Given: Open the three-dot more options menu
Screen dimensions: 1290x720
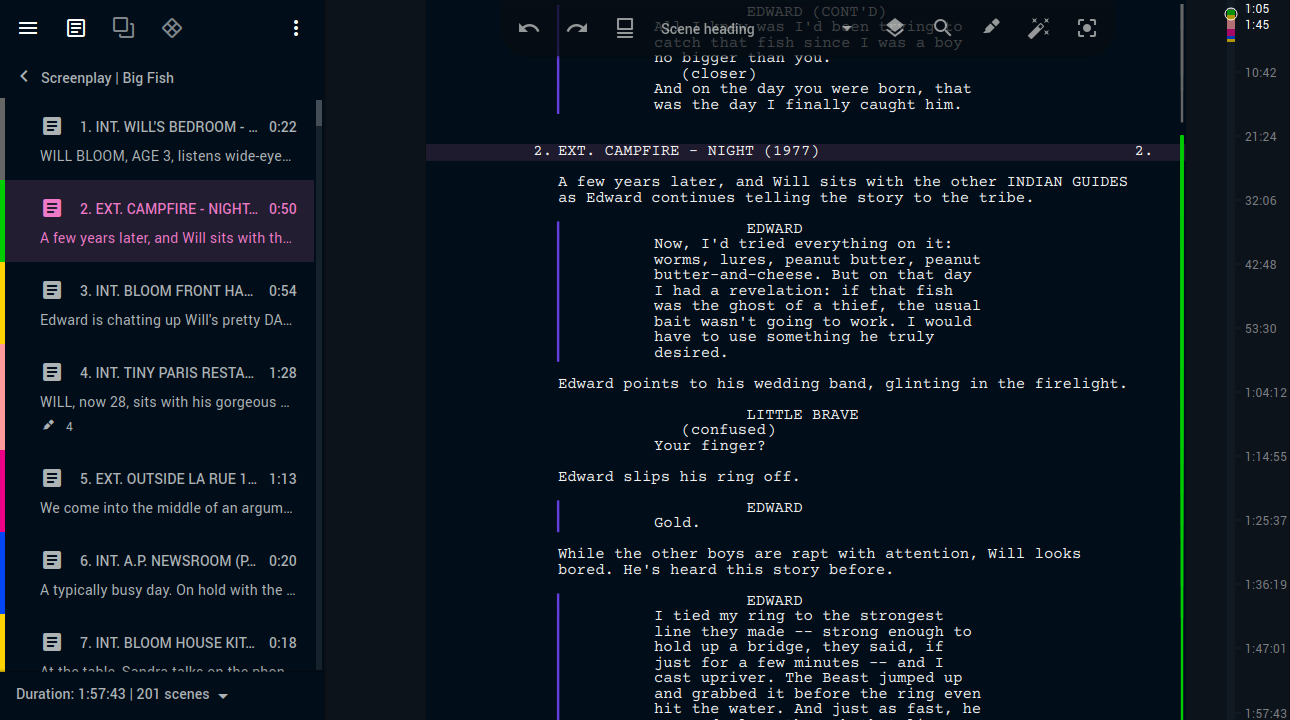Looking at the screenshot, I should (296, 28).
